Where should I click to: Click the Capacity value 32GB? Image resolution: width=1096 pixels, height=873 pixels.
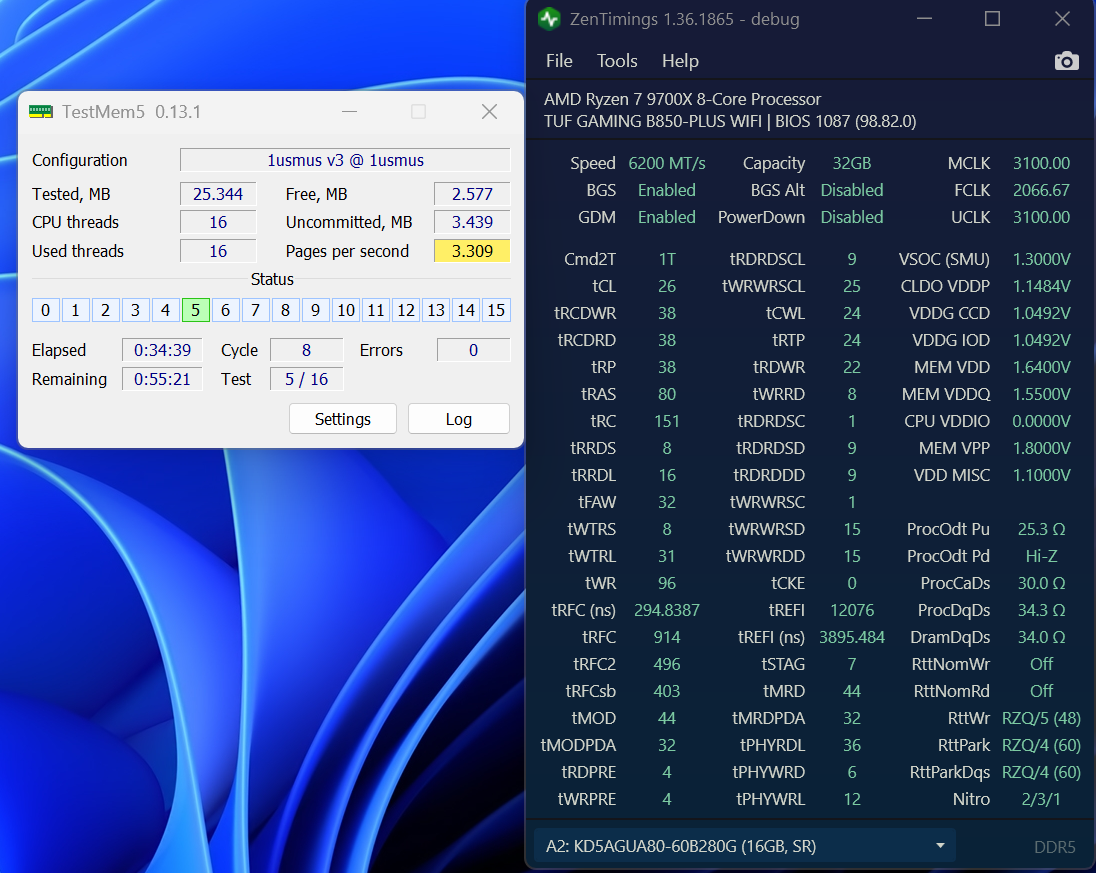[851, 163]
